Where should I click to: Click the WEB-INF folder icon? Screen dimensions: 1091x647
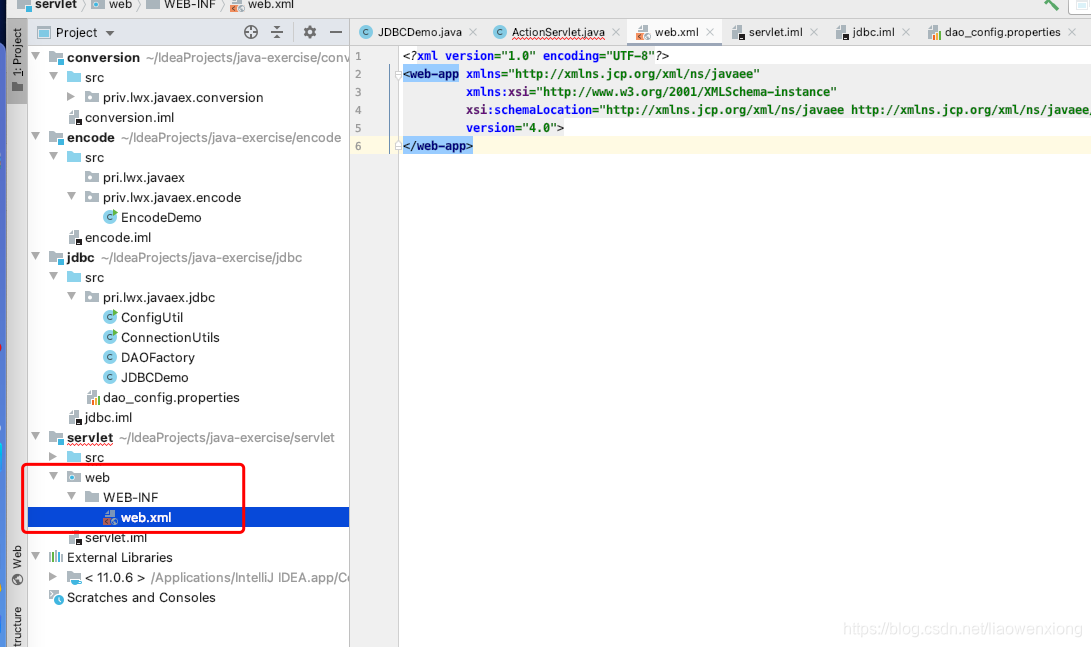click(92, 497)
